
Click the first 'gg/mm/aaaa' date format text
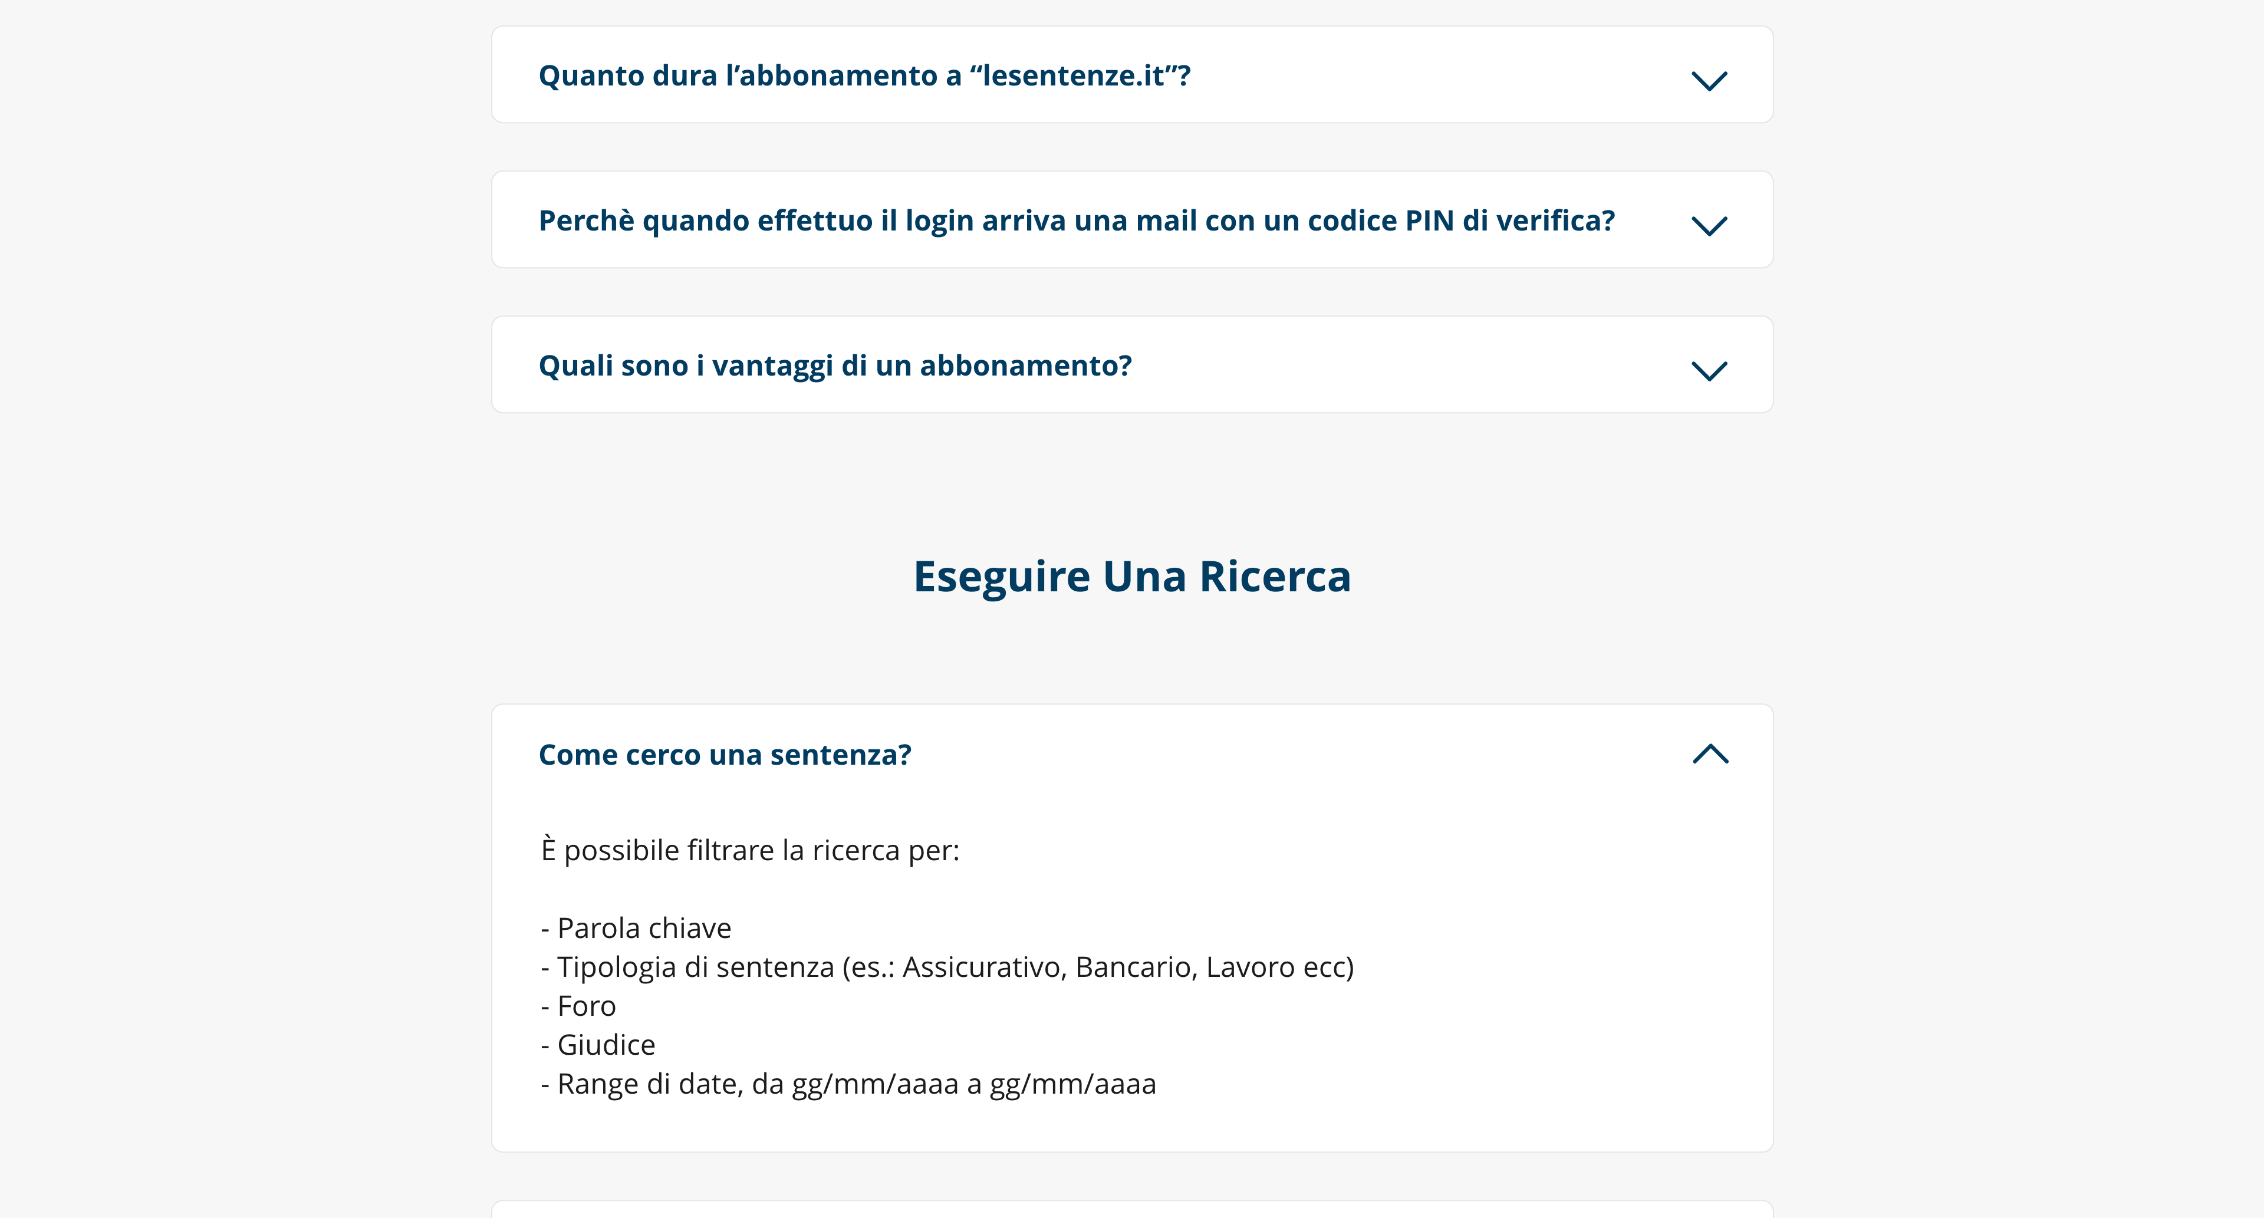pos(875,1085)
